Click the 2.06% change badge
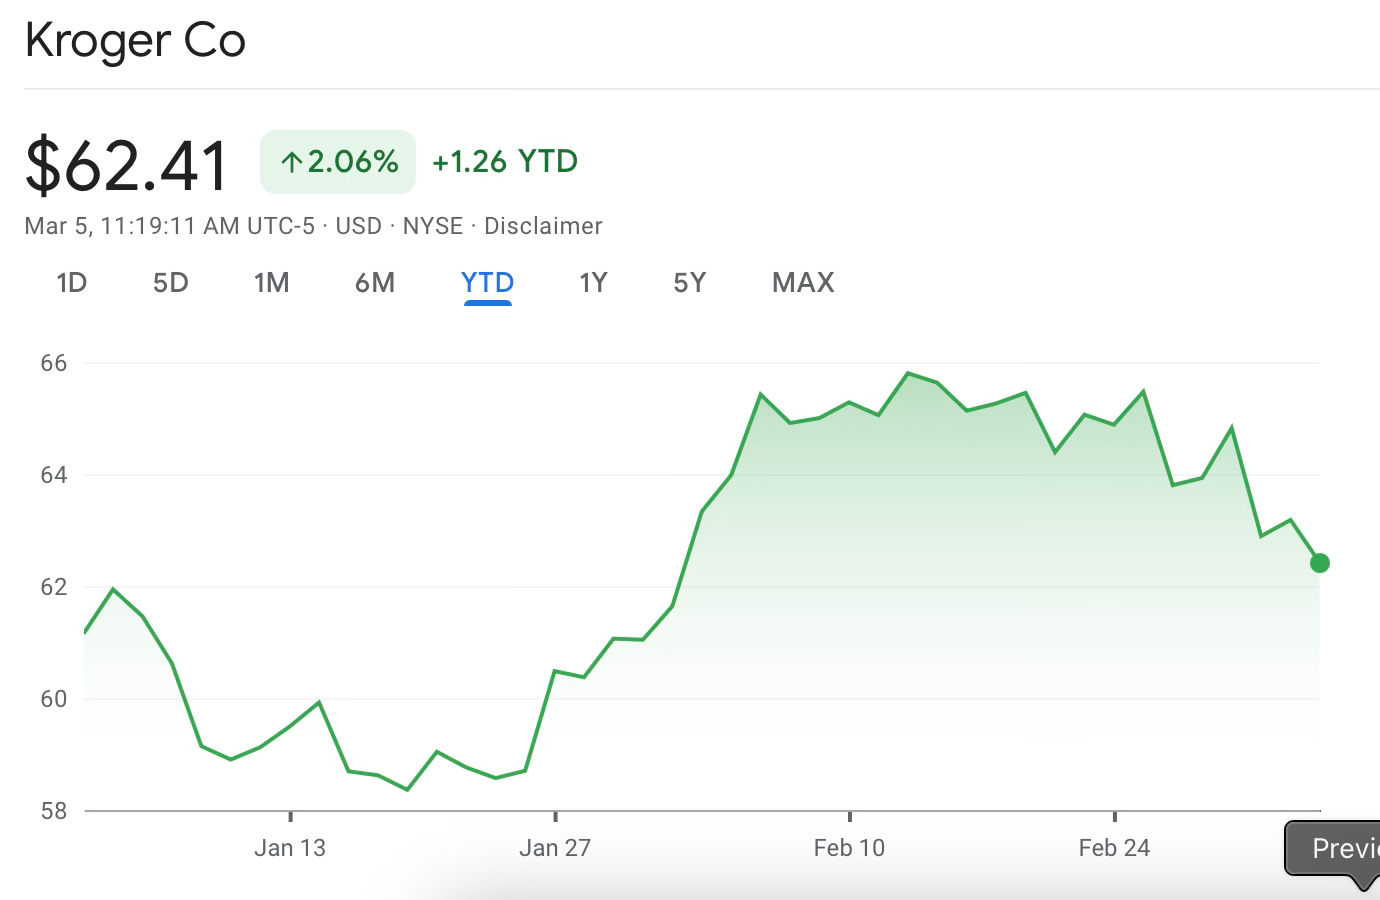Viewport: 1380px width, 900px height. click(x=338, y=162)
